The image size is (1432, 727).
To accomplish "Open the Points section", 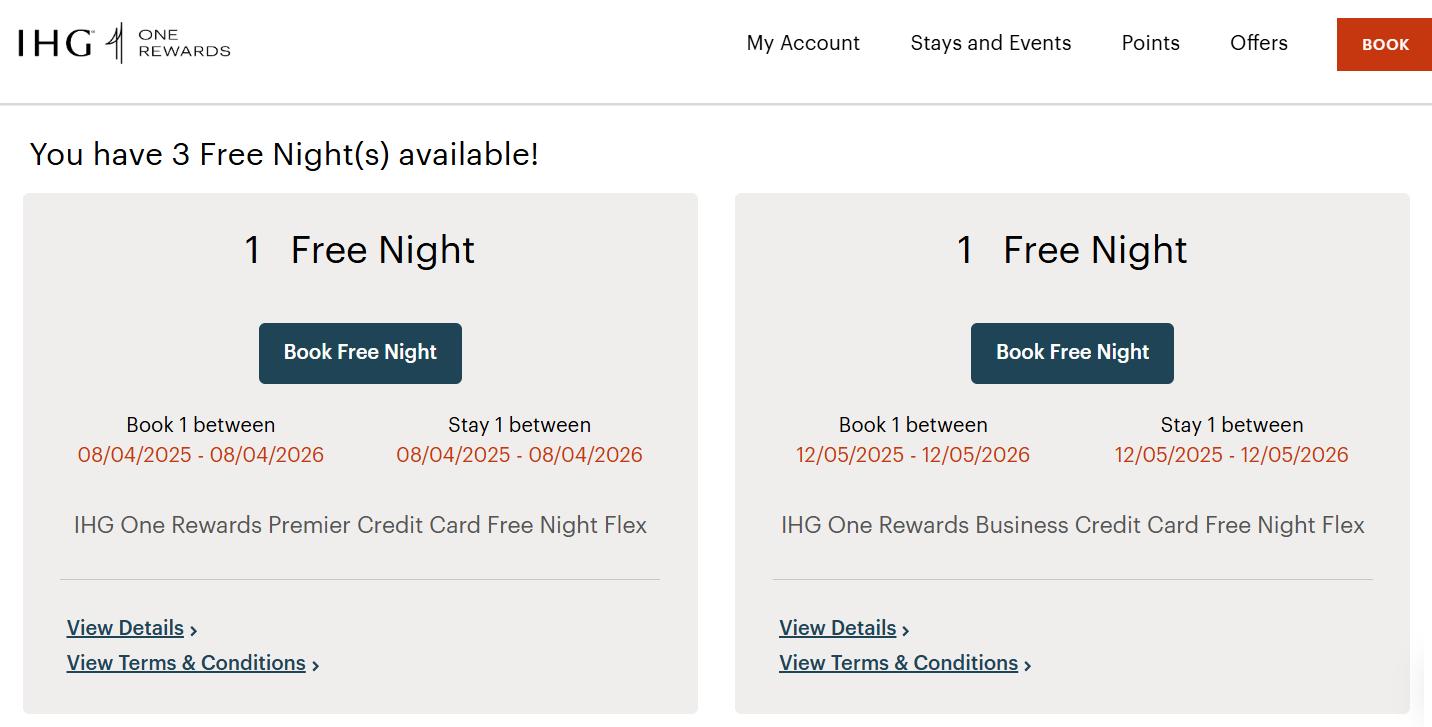I will click(x=1150, y=43).
